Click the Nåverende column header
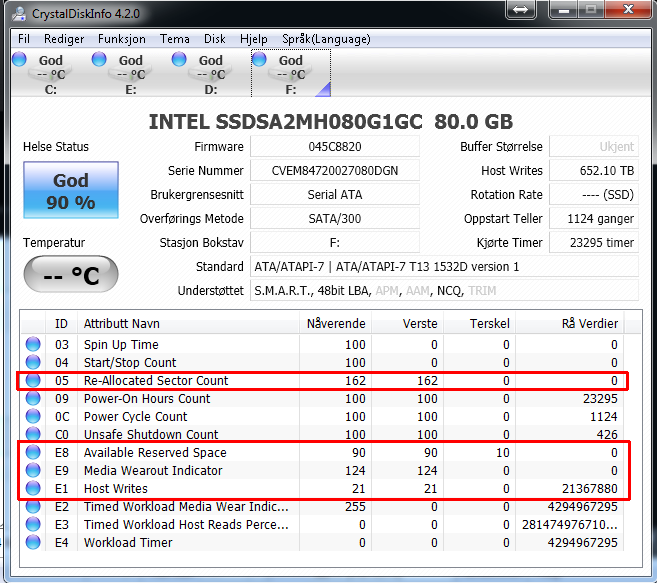The width and height of the screenshot is (657, 583). [x=336, y=324]
